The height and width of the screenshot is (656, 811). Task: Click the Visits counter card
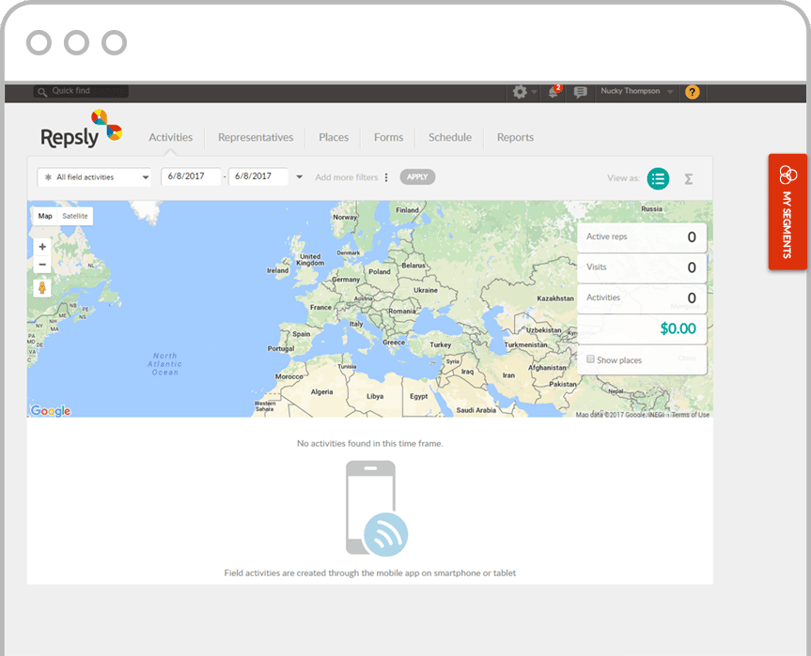coord(642,268)
